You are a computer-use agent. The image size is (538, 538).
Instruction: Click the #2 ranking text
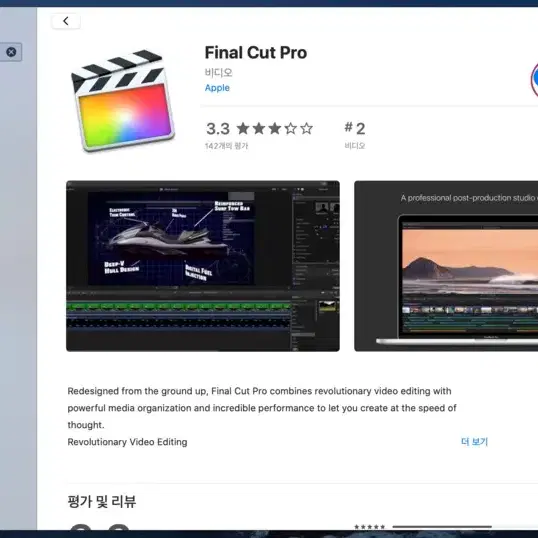click(x=355, y=129)
